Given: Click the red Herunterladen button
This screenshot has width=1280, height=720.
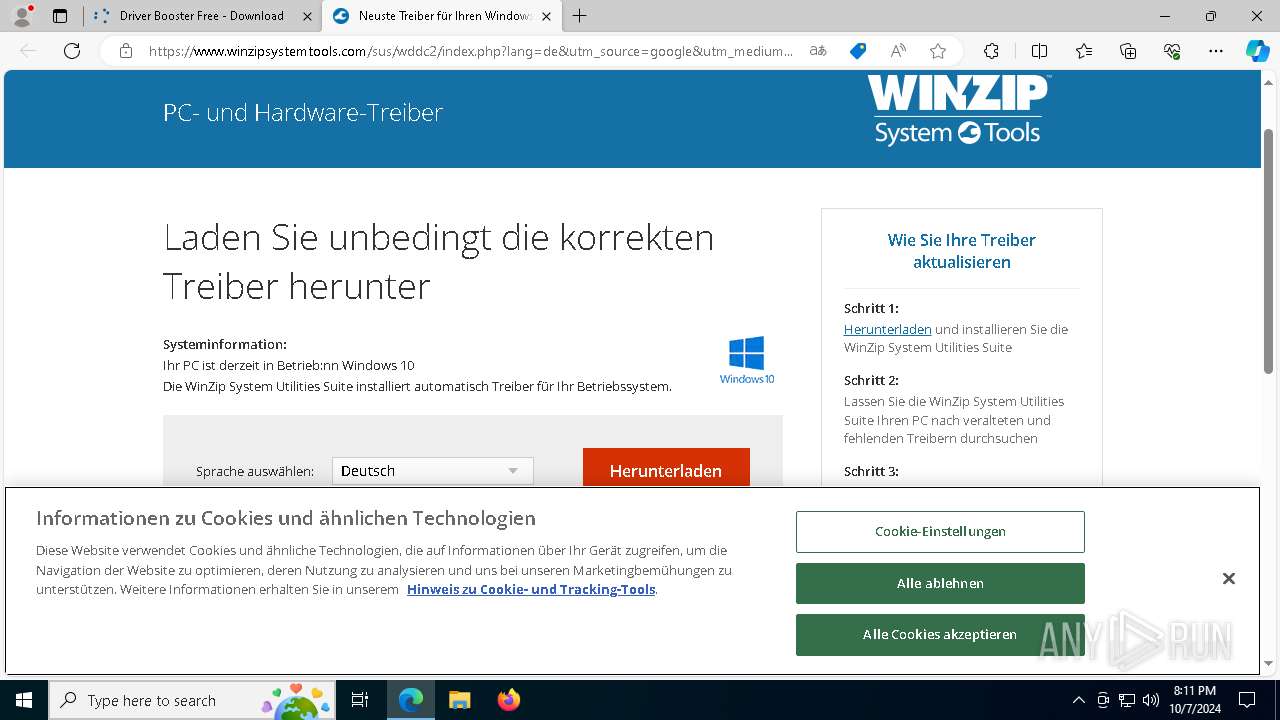Looking at the screenshot, I should click(666, 468).
